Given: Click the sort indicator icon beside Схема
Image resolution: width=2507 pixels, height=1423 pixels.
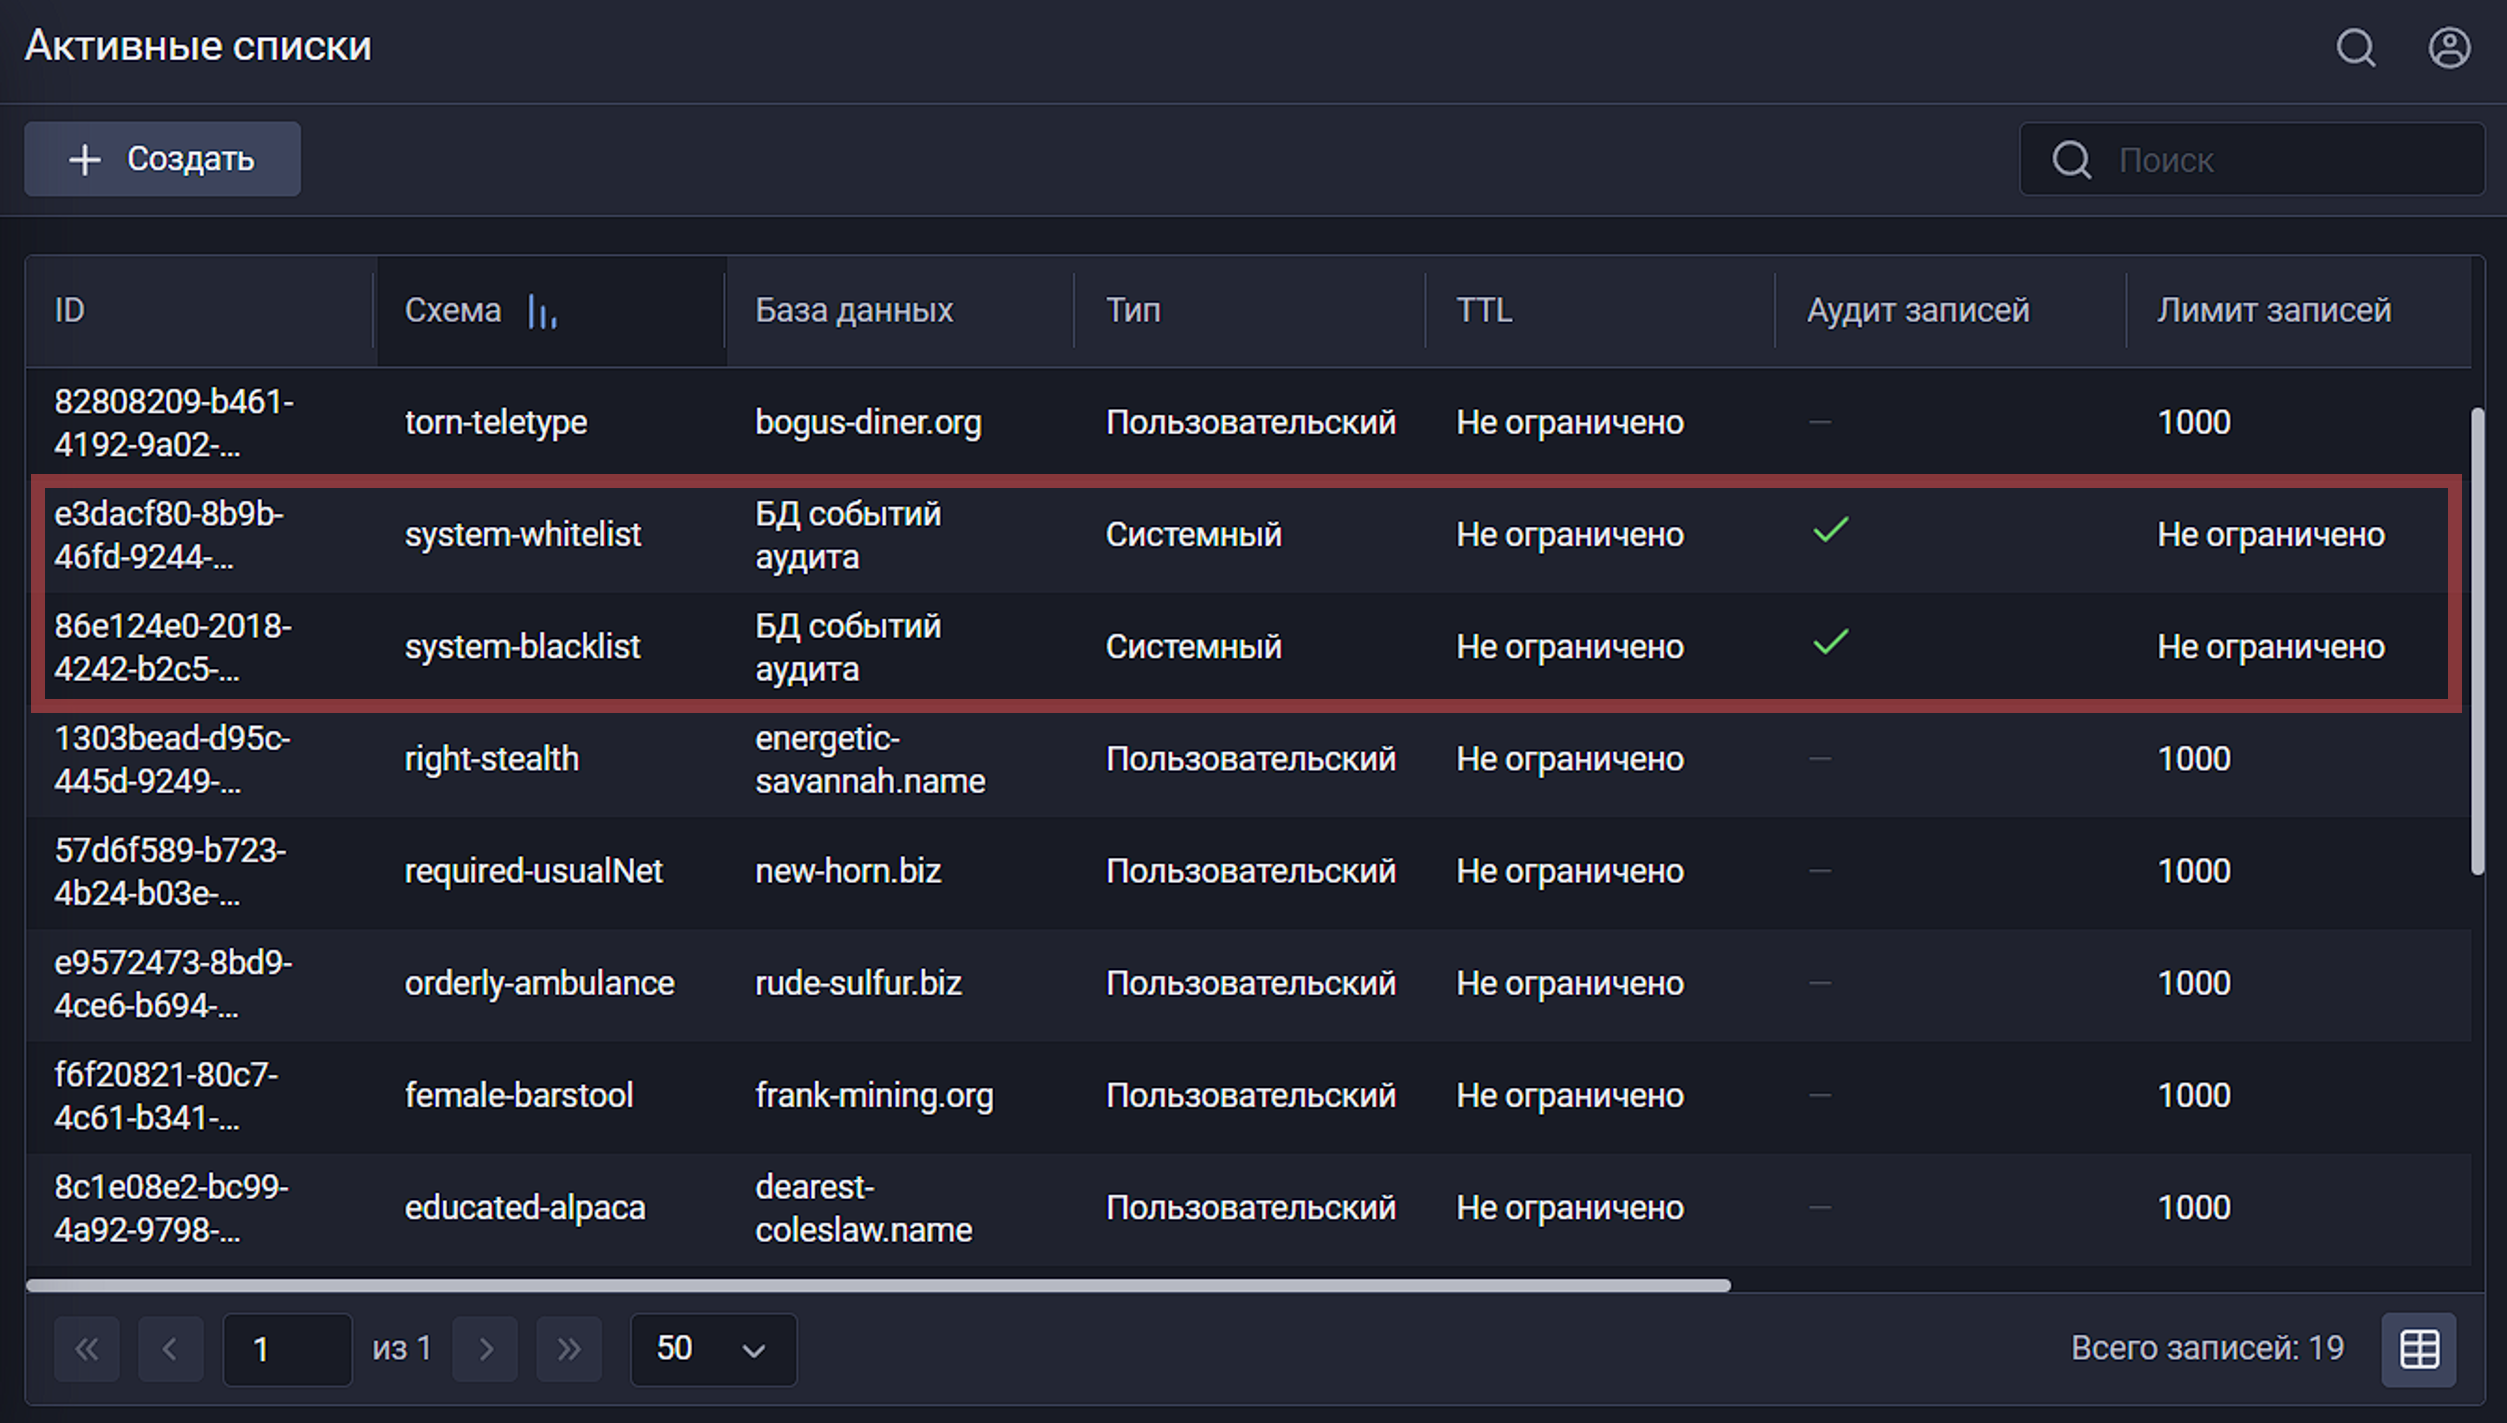Looking at the screenshot, I should pos(541,312).
